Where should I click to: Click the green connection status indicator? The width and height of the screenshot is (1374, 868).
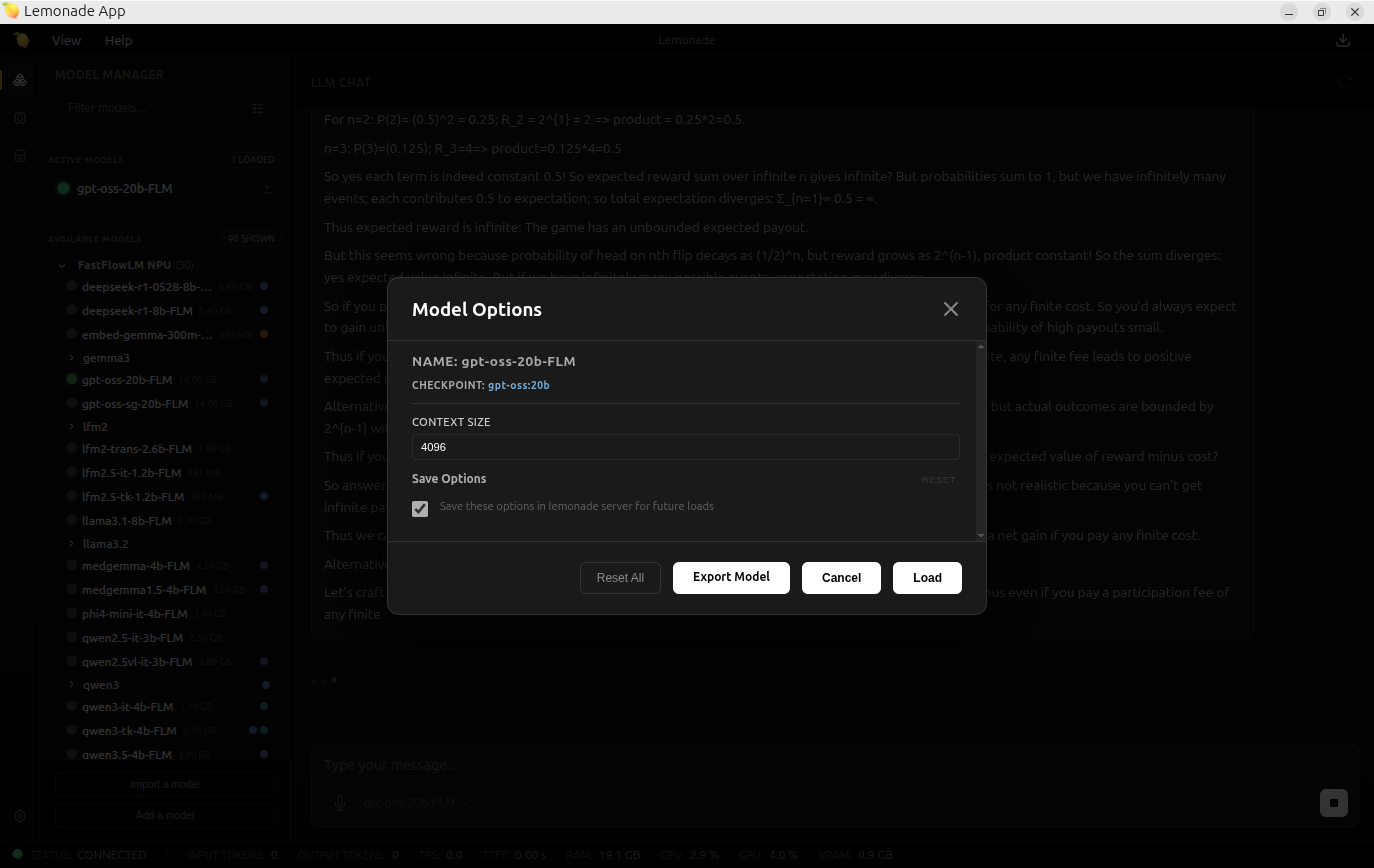tap(18, 855)
